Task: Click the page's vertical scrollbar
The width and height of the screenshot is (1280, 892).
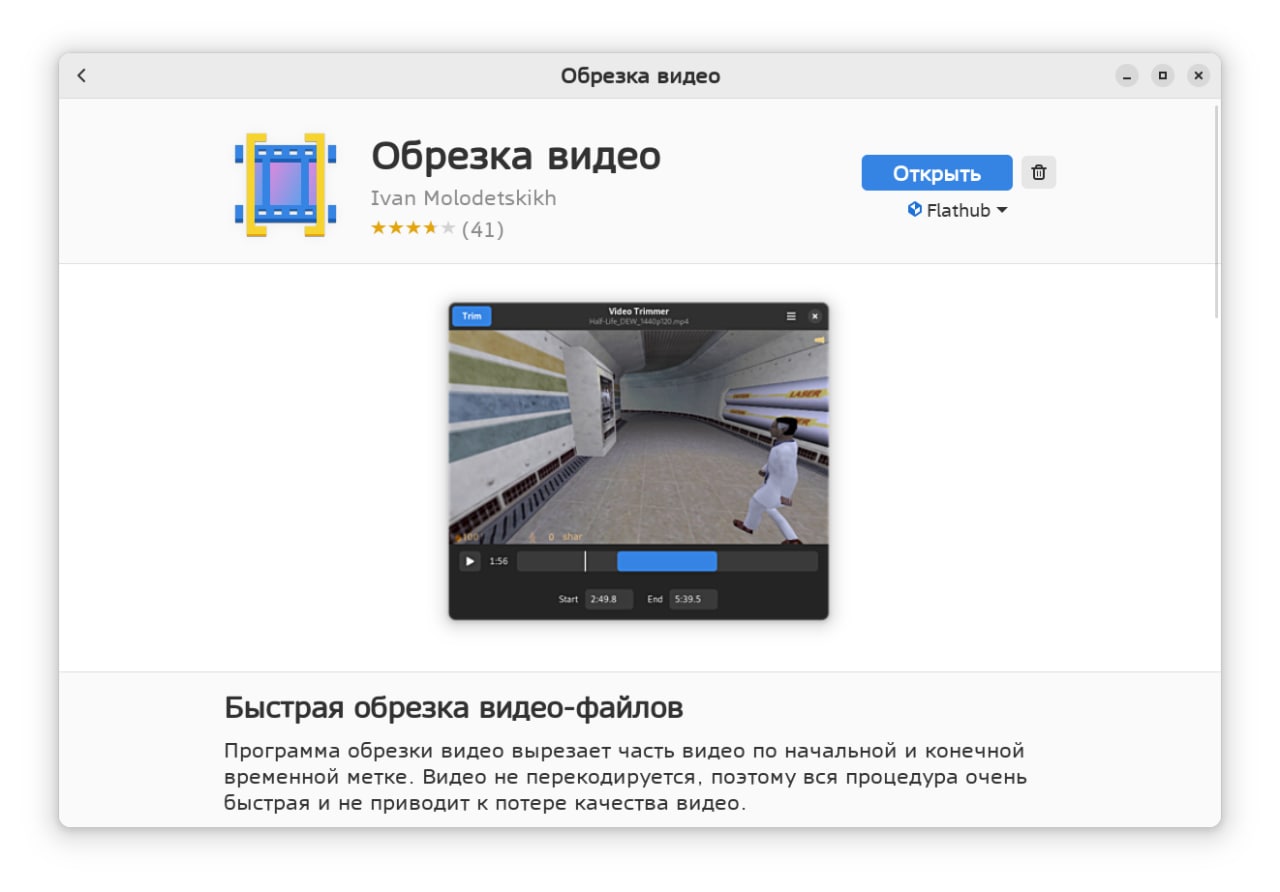Action: pos(1216,210)
